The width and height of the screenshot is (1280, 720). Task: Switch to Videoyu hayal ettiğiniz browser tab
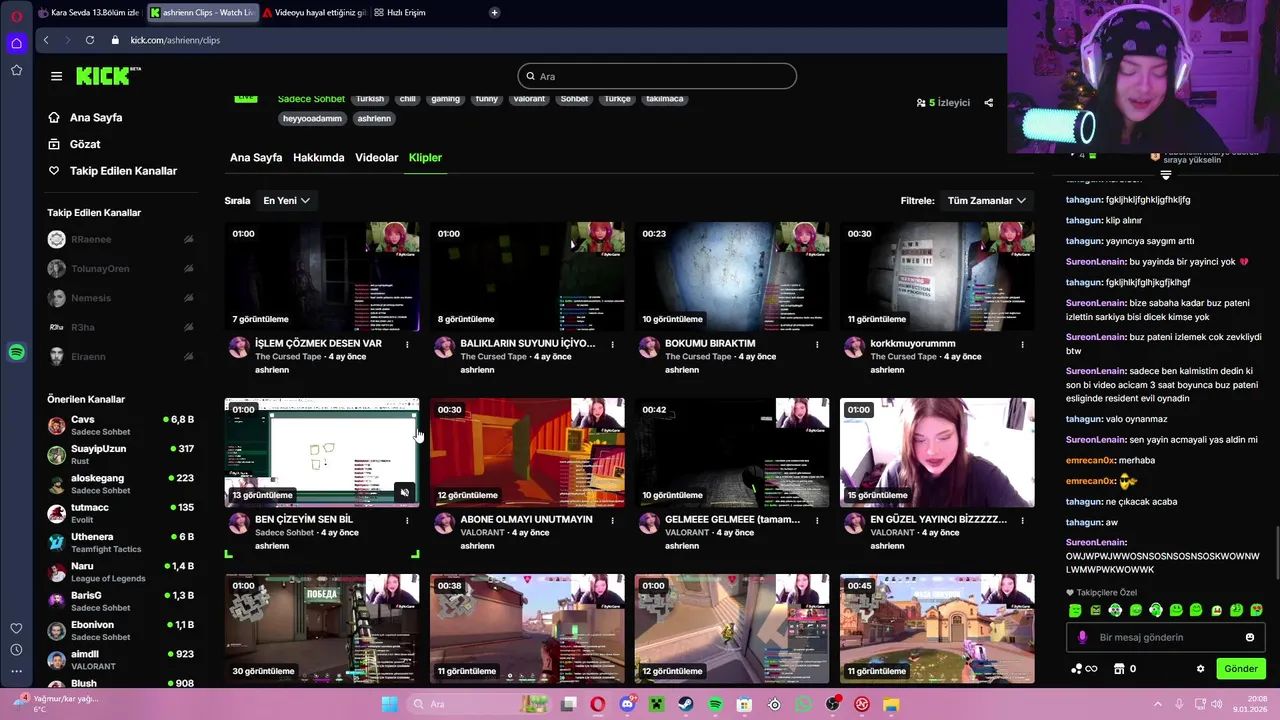pyautogui.click(x=314, y=13)
